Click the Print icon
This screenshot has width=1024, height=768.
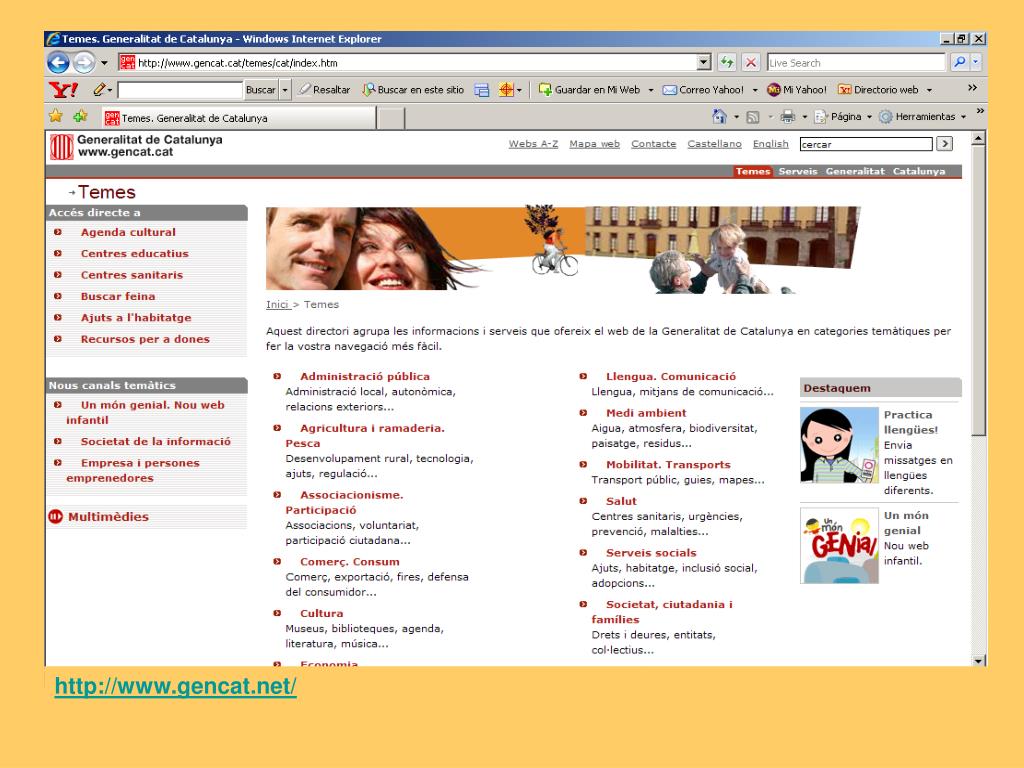point(788,117)
